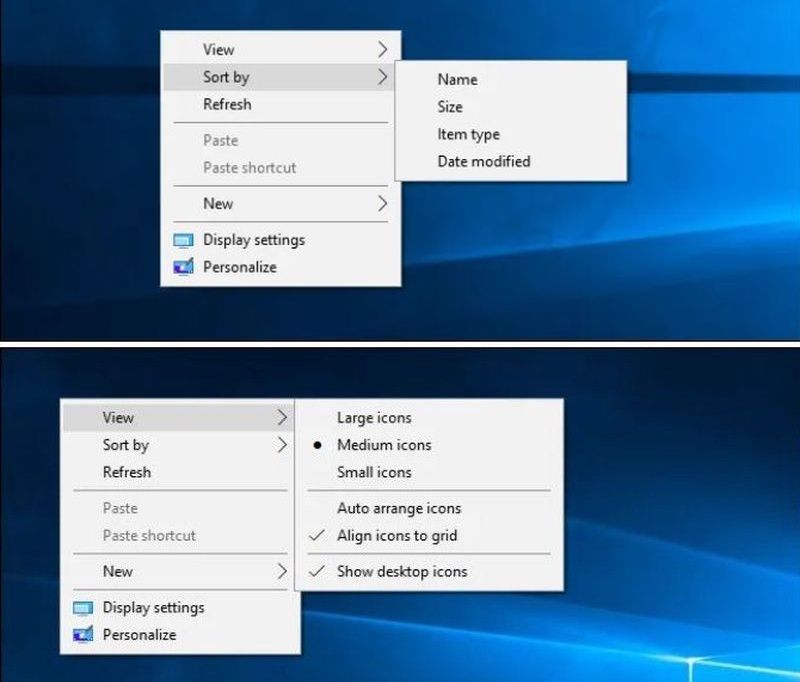The image size is (800, 682).
Task: Click the Sort by chevron arrow in bottom menu
Action: [282, 445]
